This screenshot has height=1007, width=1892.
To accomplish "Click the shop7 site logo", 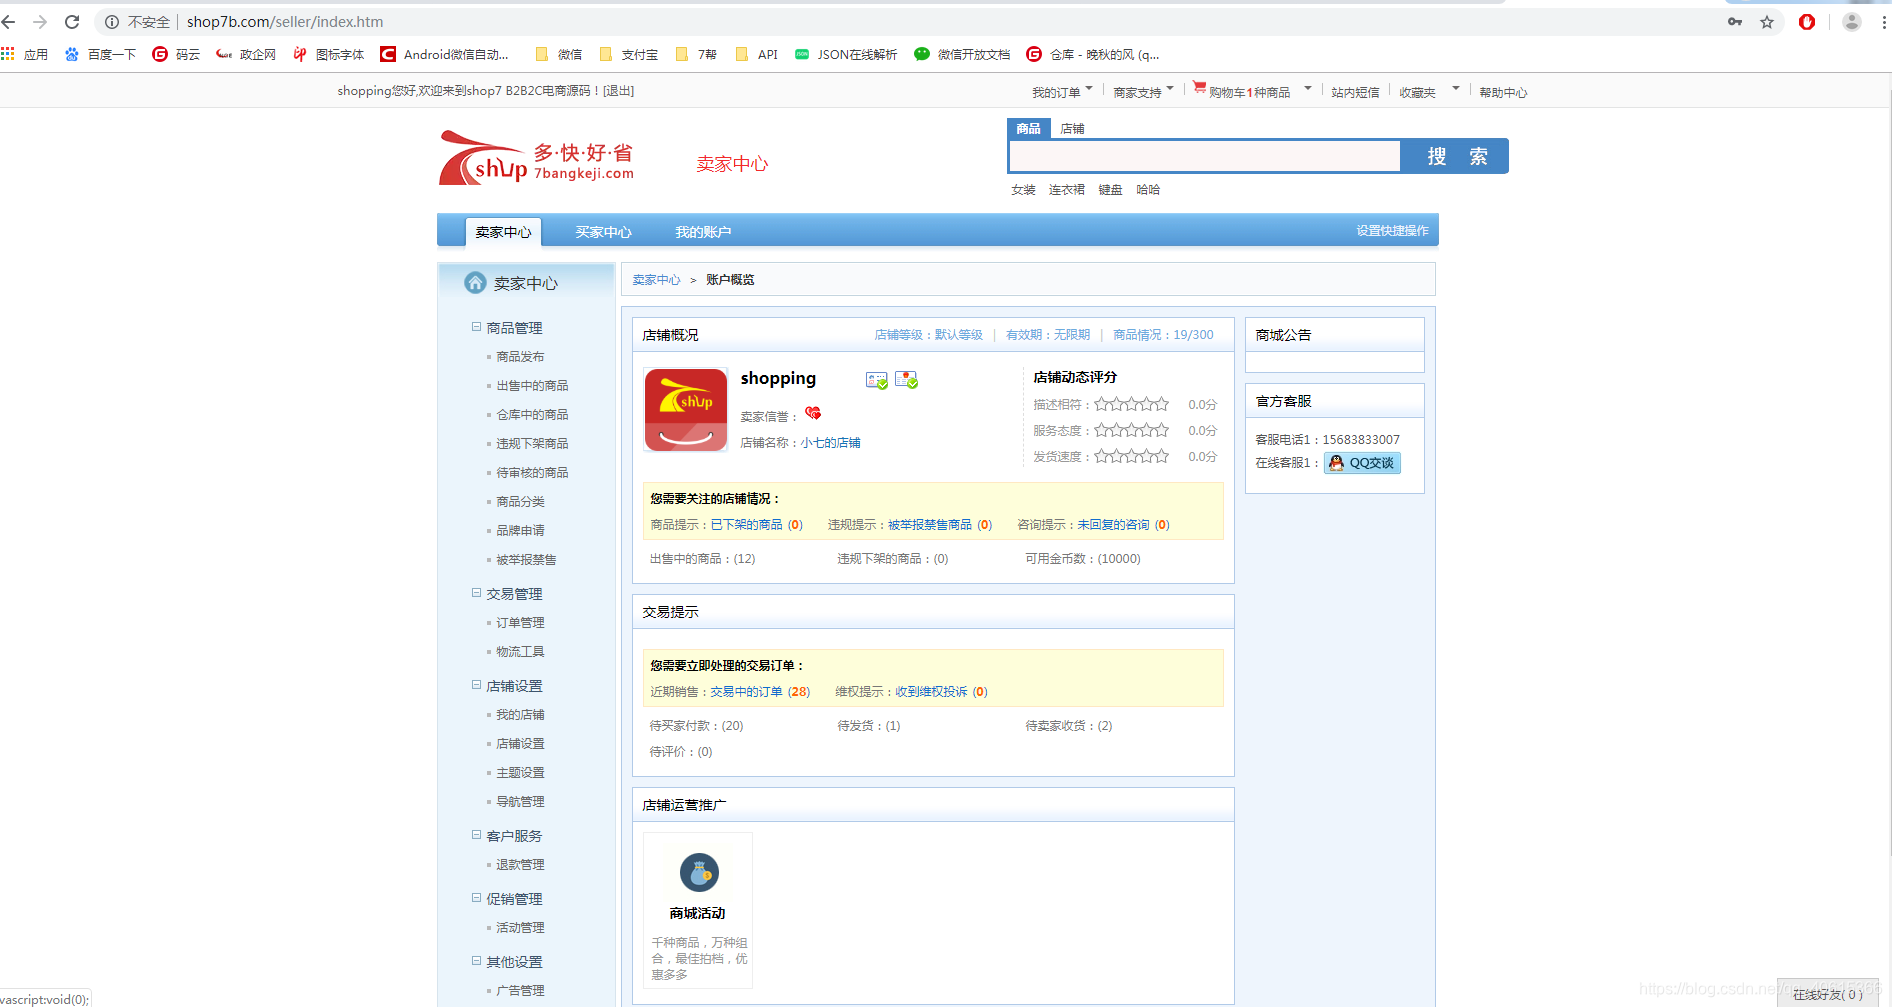I will point(536,159).
